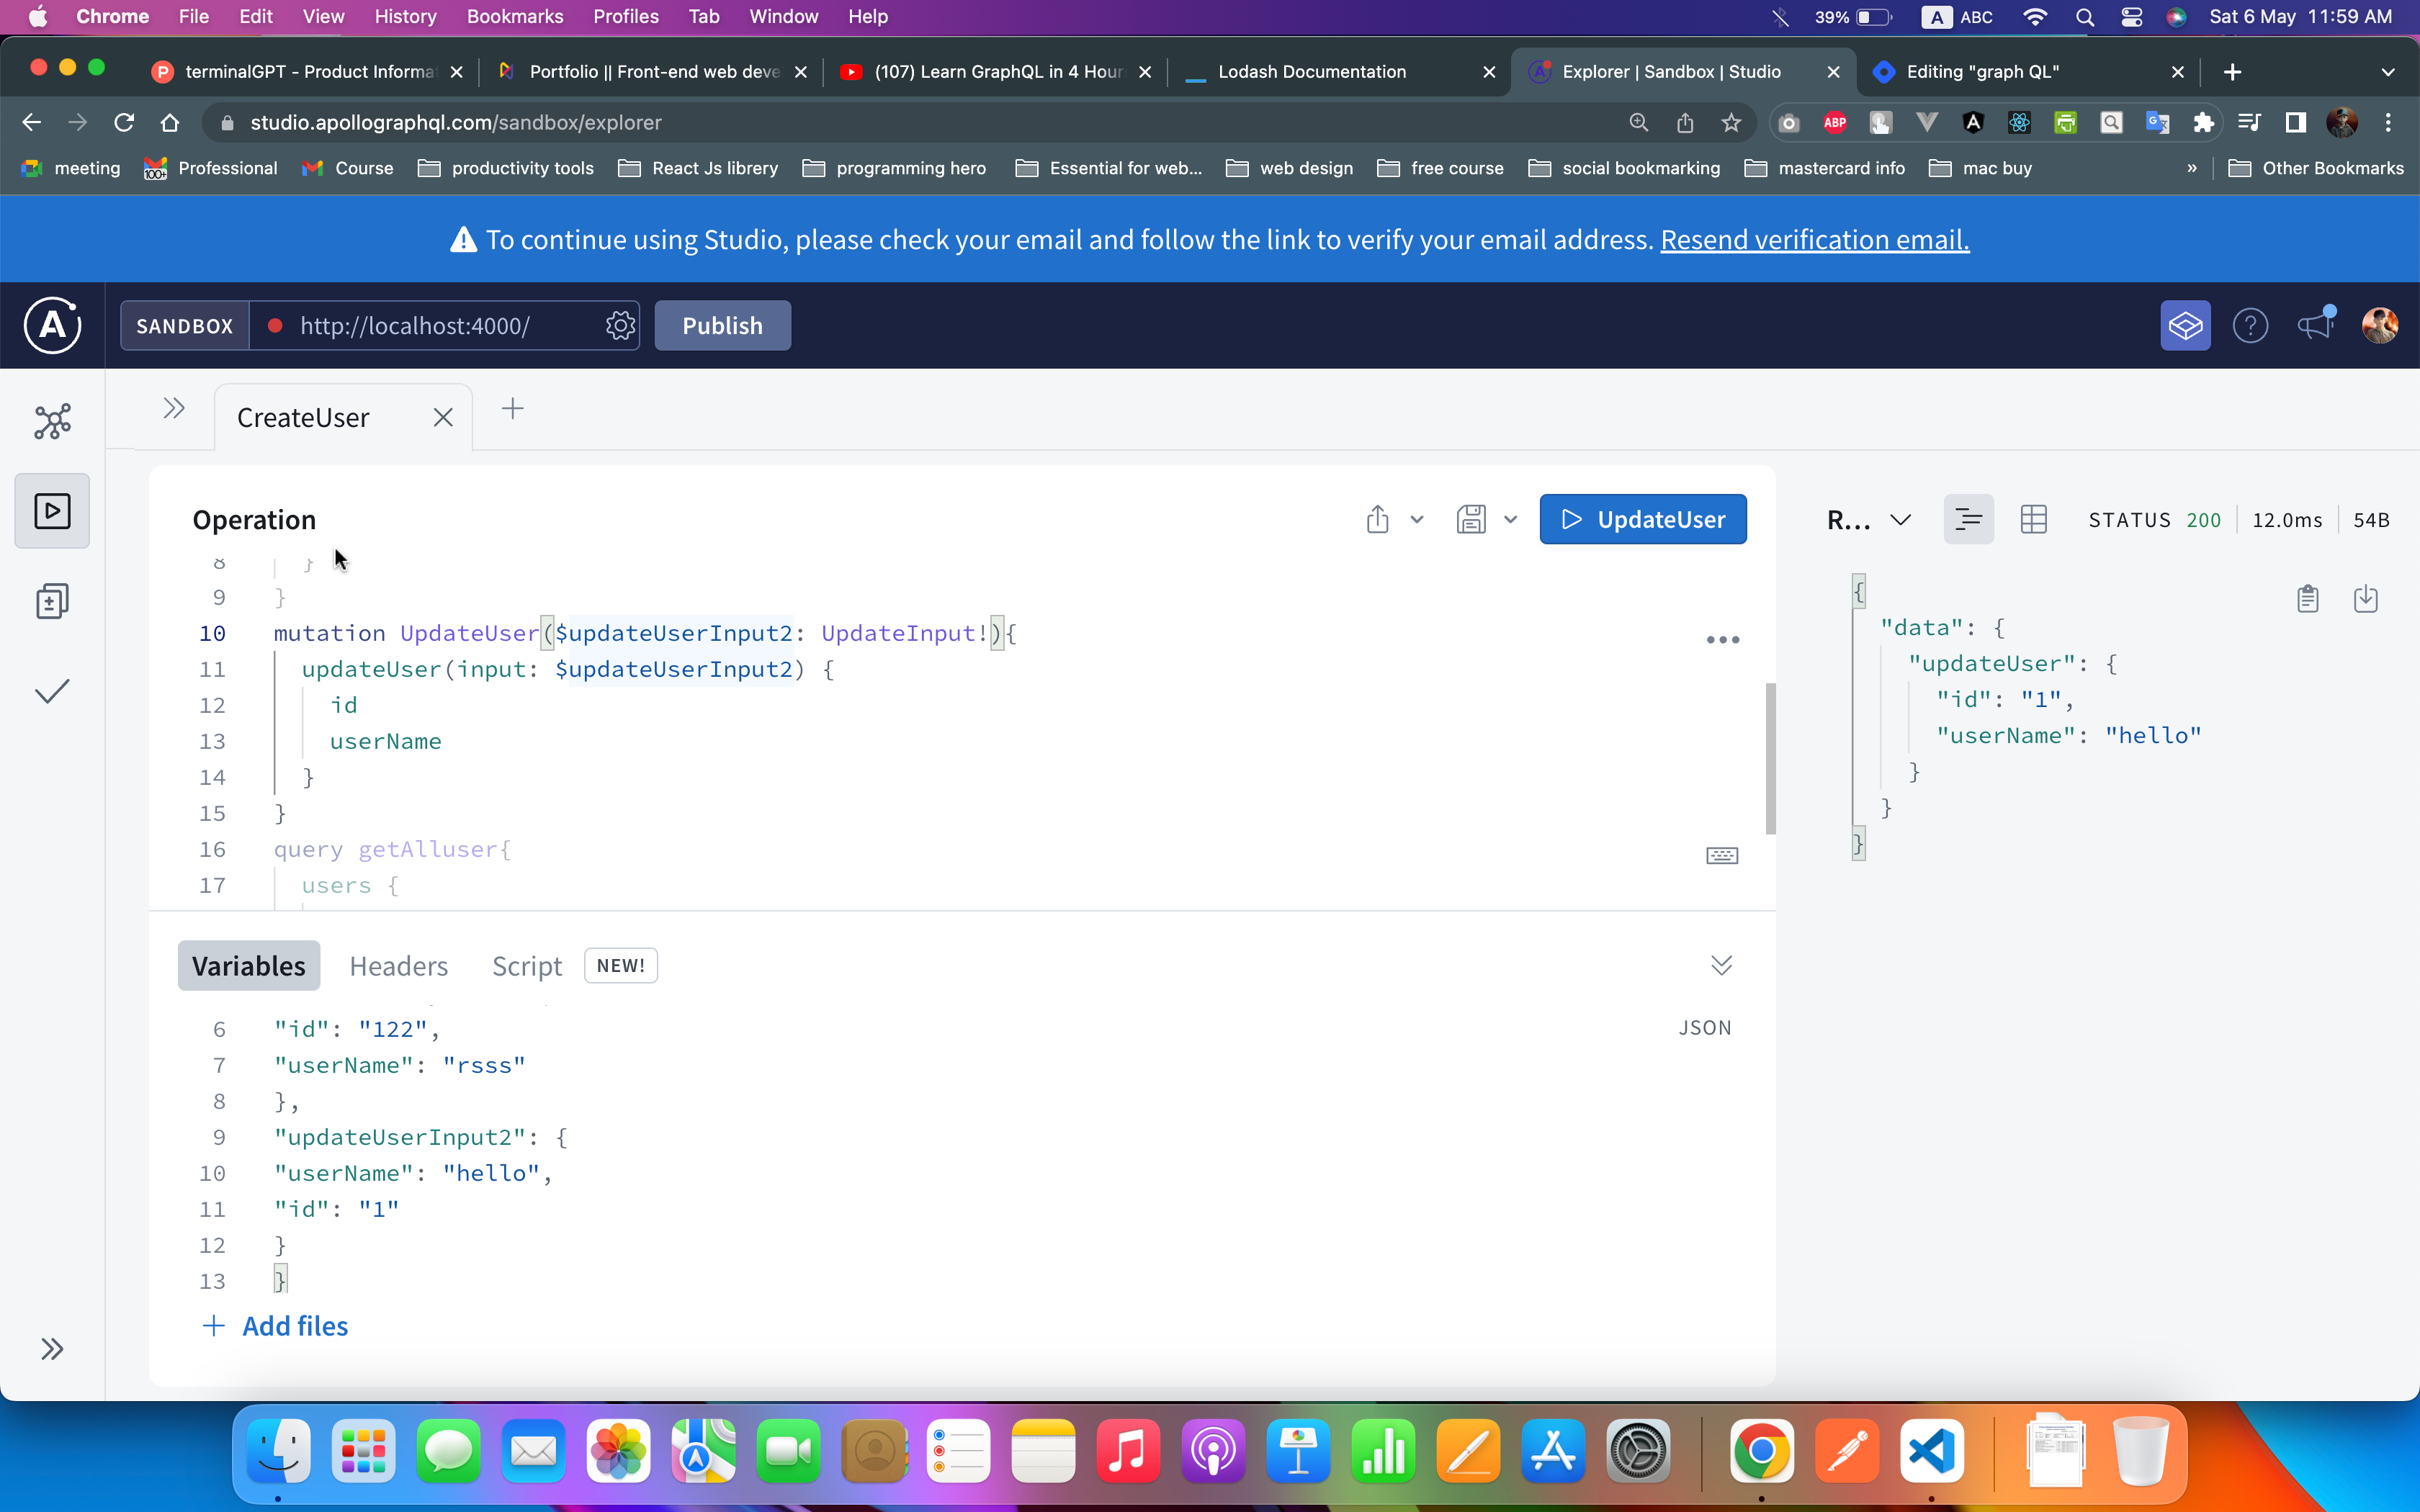Switch to the Script tab
The image size is (2420, 1512).
pos(527,966)
